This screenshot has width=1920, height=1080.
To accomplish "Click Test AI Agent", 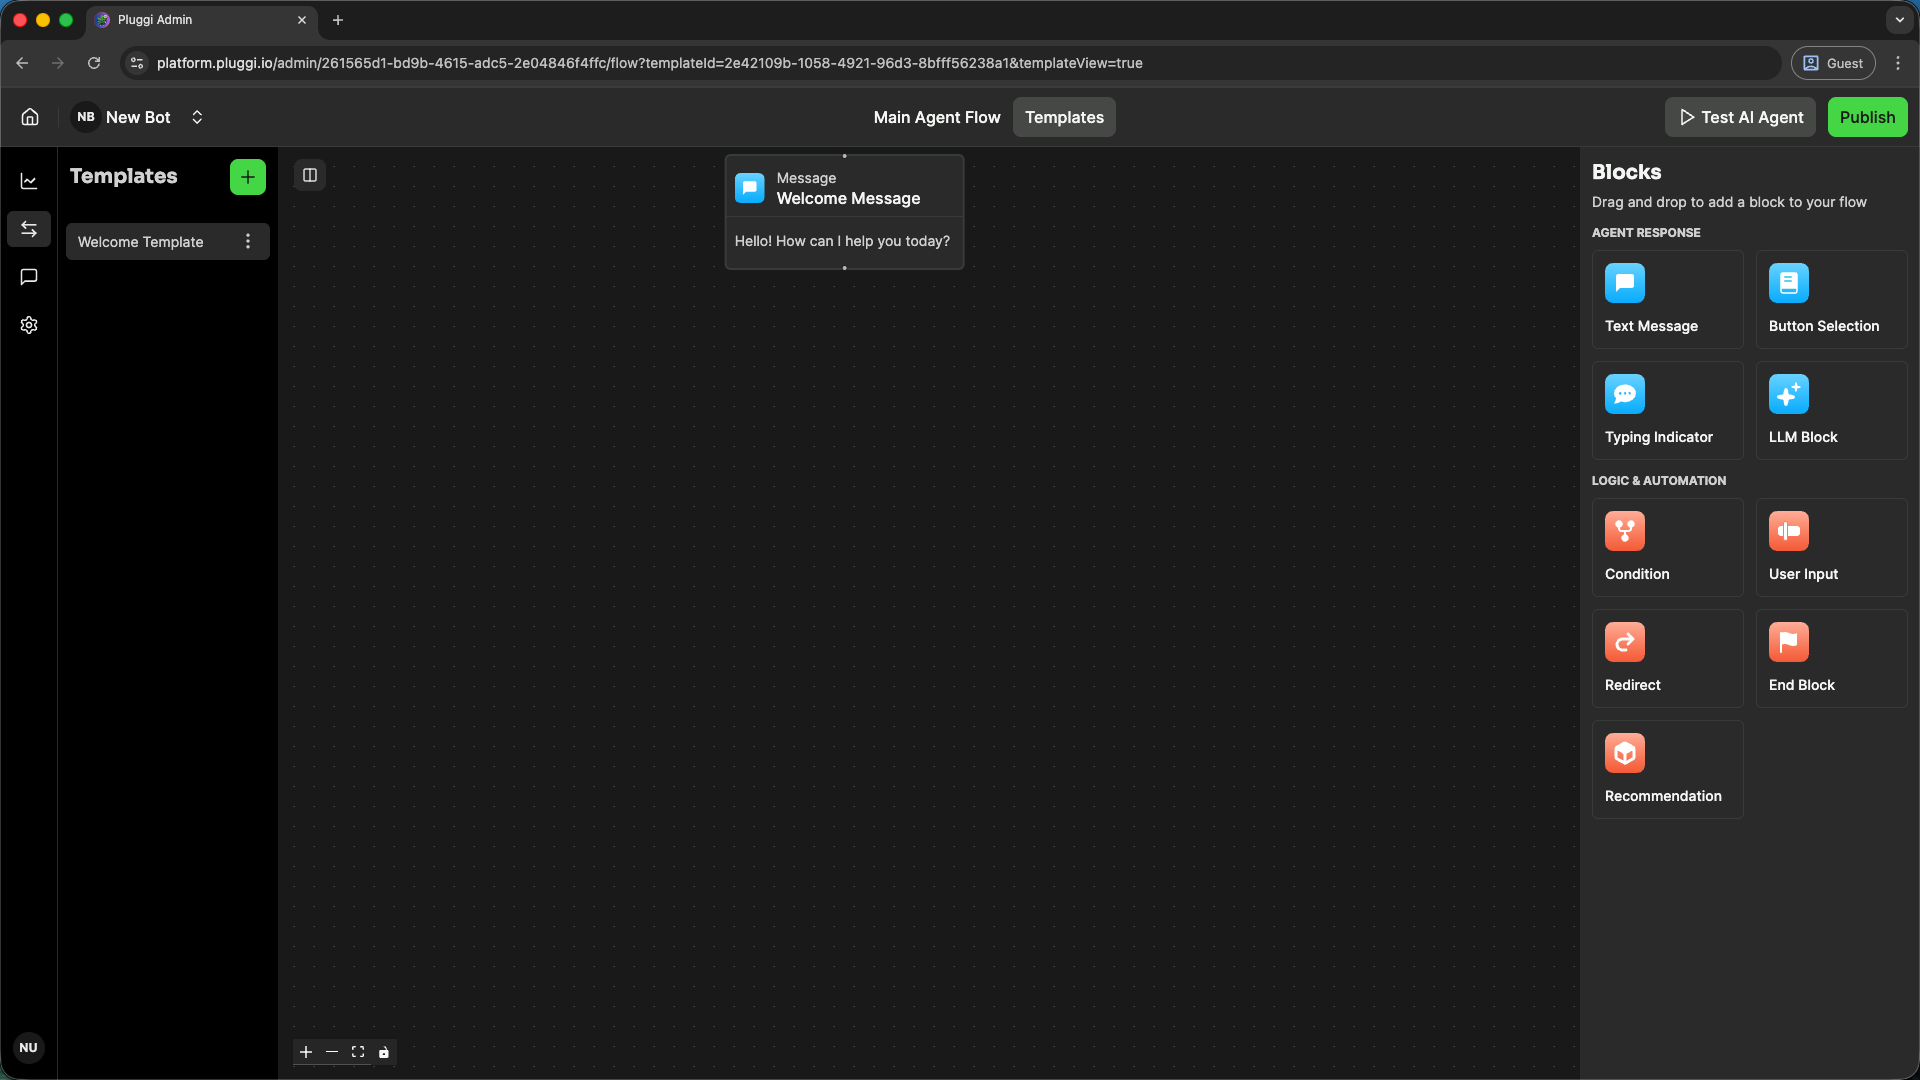I will tap(1739, 117).
